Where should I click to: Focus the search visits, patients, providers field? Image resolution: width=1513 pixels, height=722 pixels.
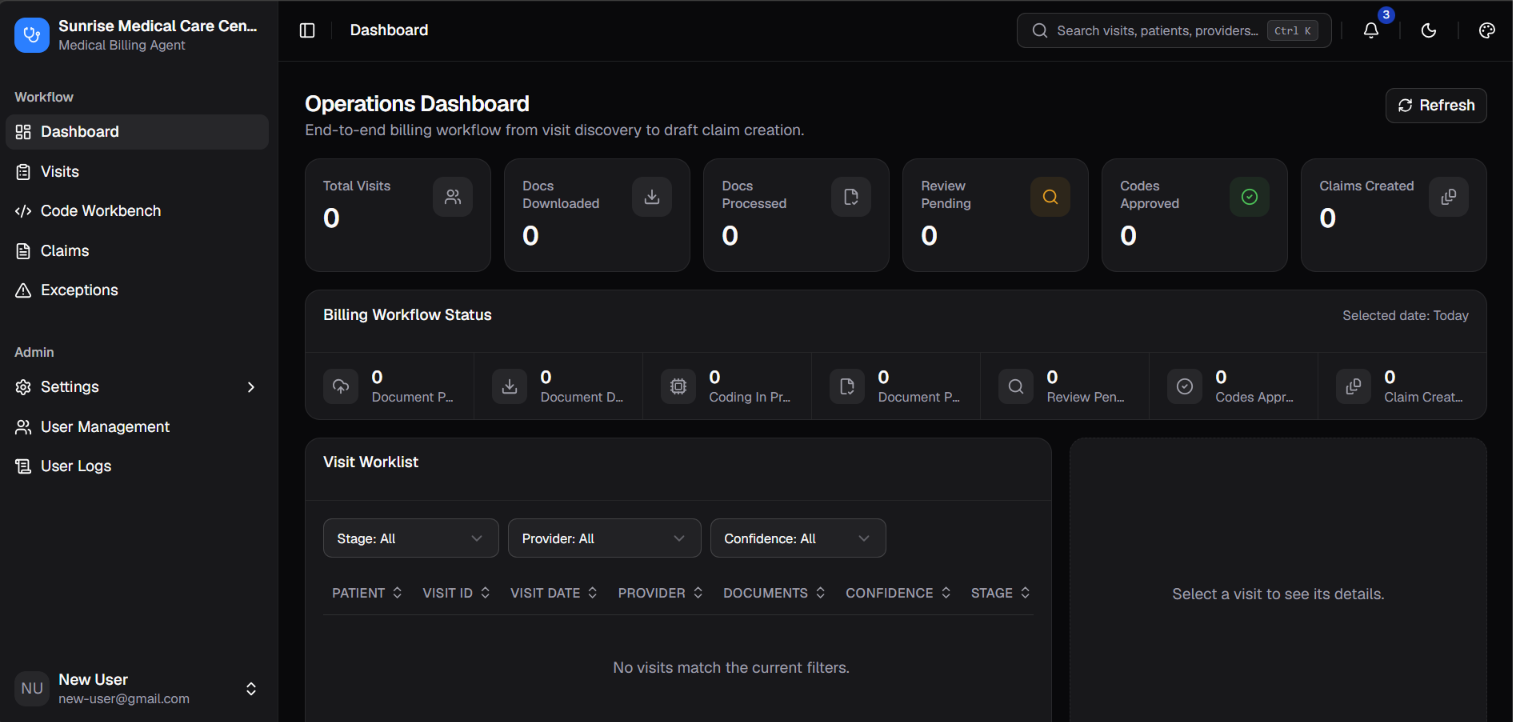tap(1174, 30)
